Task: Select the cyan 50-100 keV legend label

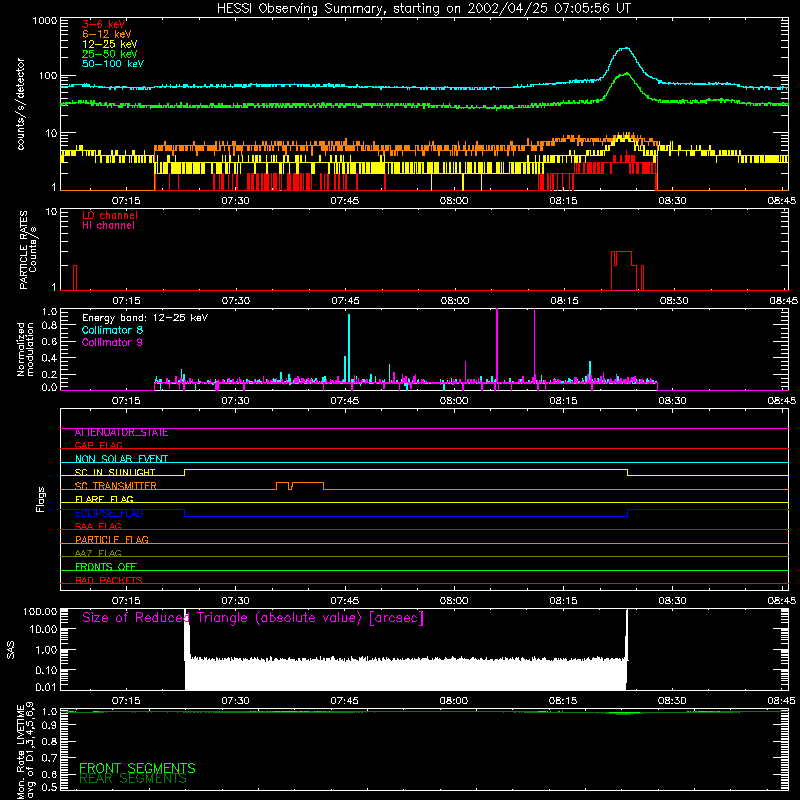Action: coord(113,64)
